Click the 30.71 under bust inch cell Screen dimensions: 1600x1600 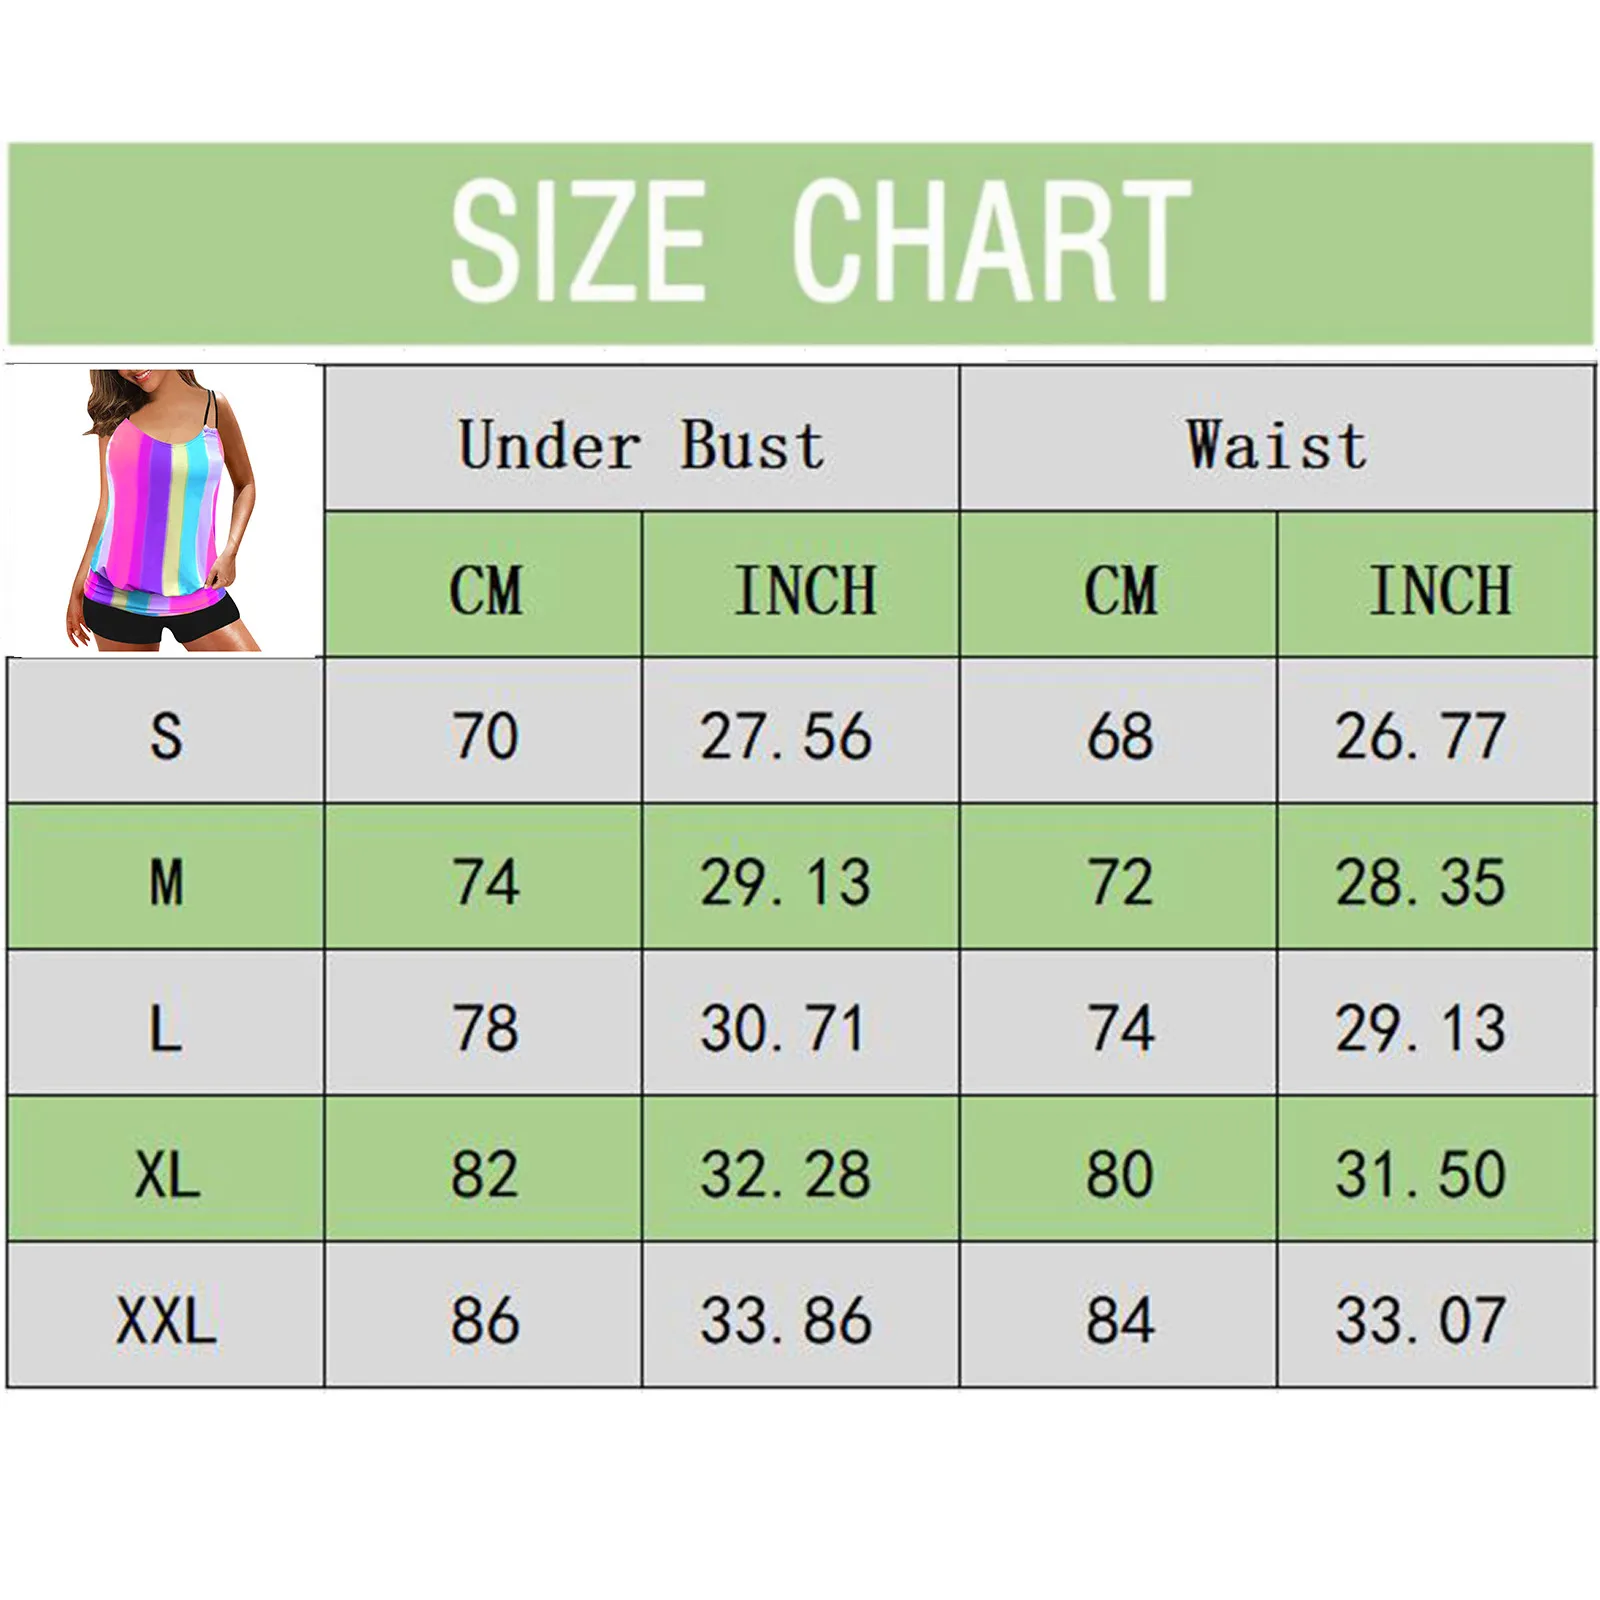click(783, 1028)
